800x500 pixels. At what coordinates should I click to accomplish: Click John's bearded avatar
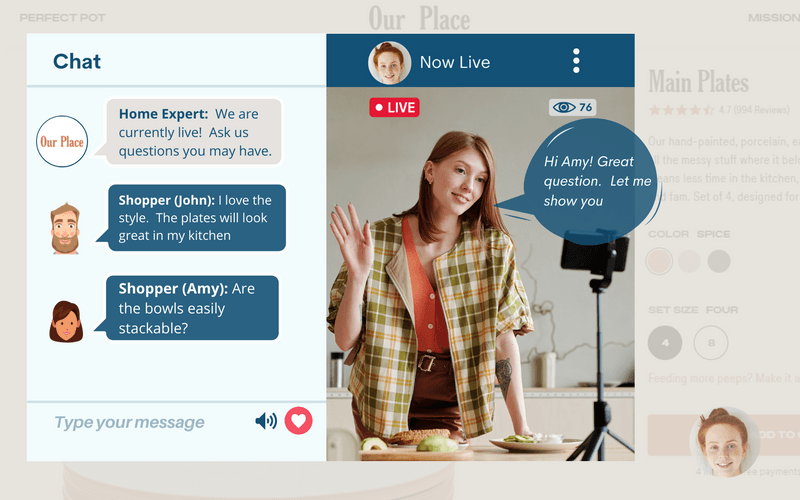pyautogui.click(x=65, y=228)
